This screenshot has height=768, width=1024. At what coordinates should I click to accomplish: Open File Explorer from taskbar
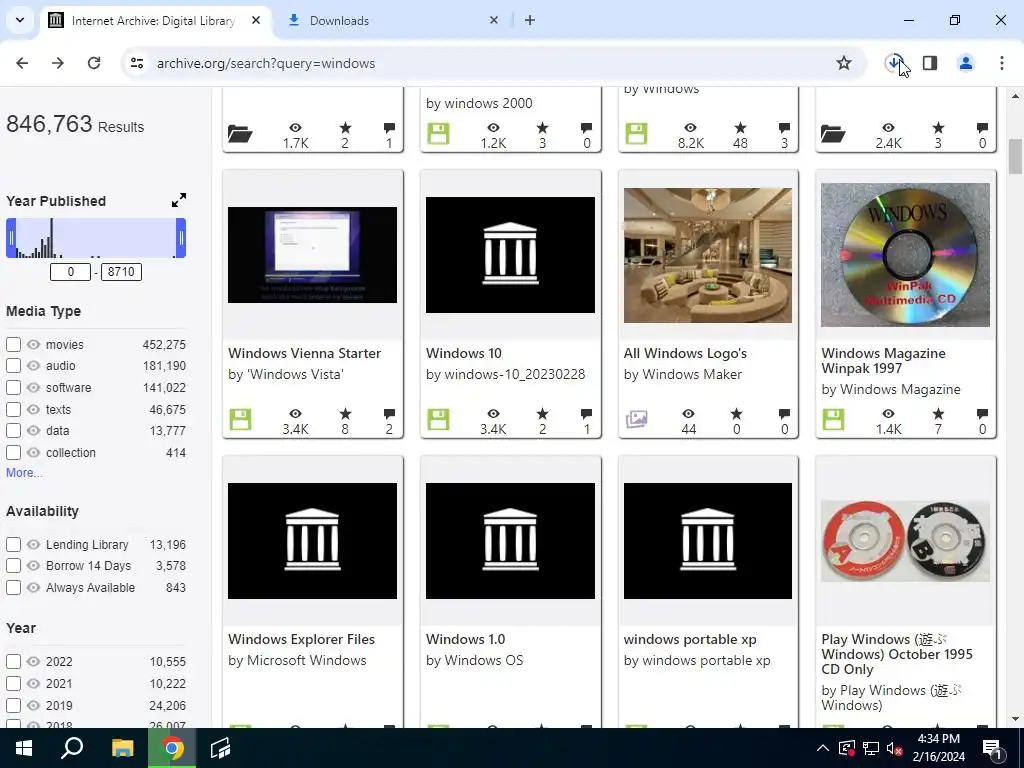[122, 748]
